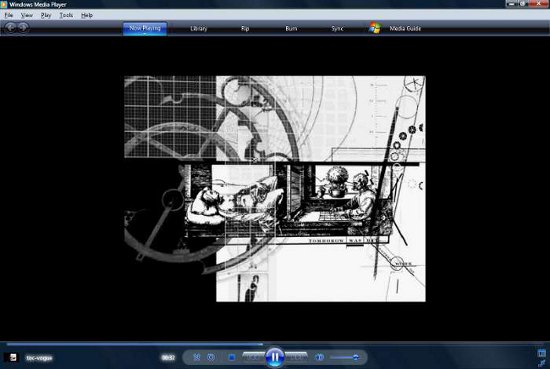Stop the video with the Stop button
The width and height of the screenshot is (550, 369).
click(x=232, y=357)
